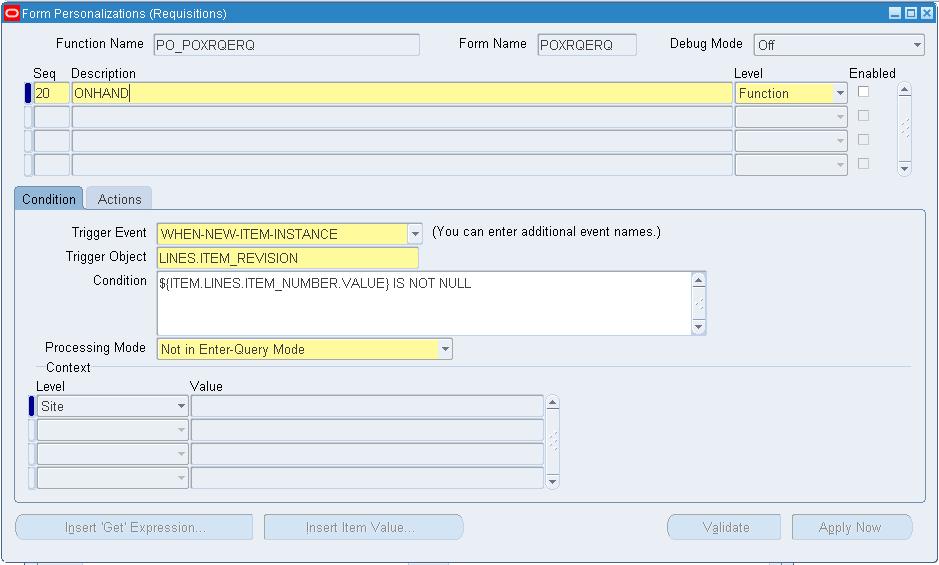939x565 pixels.
Task: Click the Apply Now button
Action: click(851, 527)
